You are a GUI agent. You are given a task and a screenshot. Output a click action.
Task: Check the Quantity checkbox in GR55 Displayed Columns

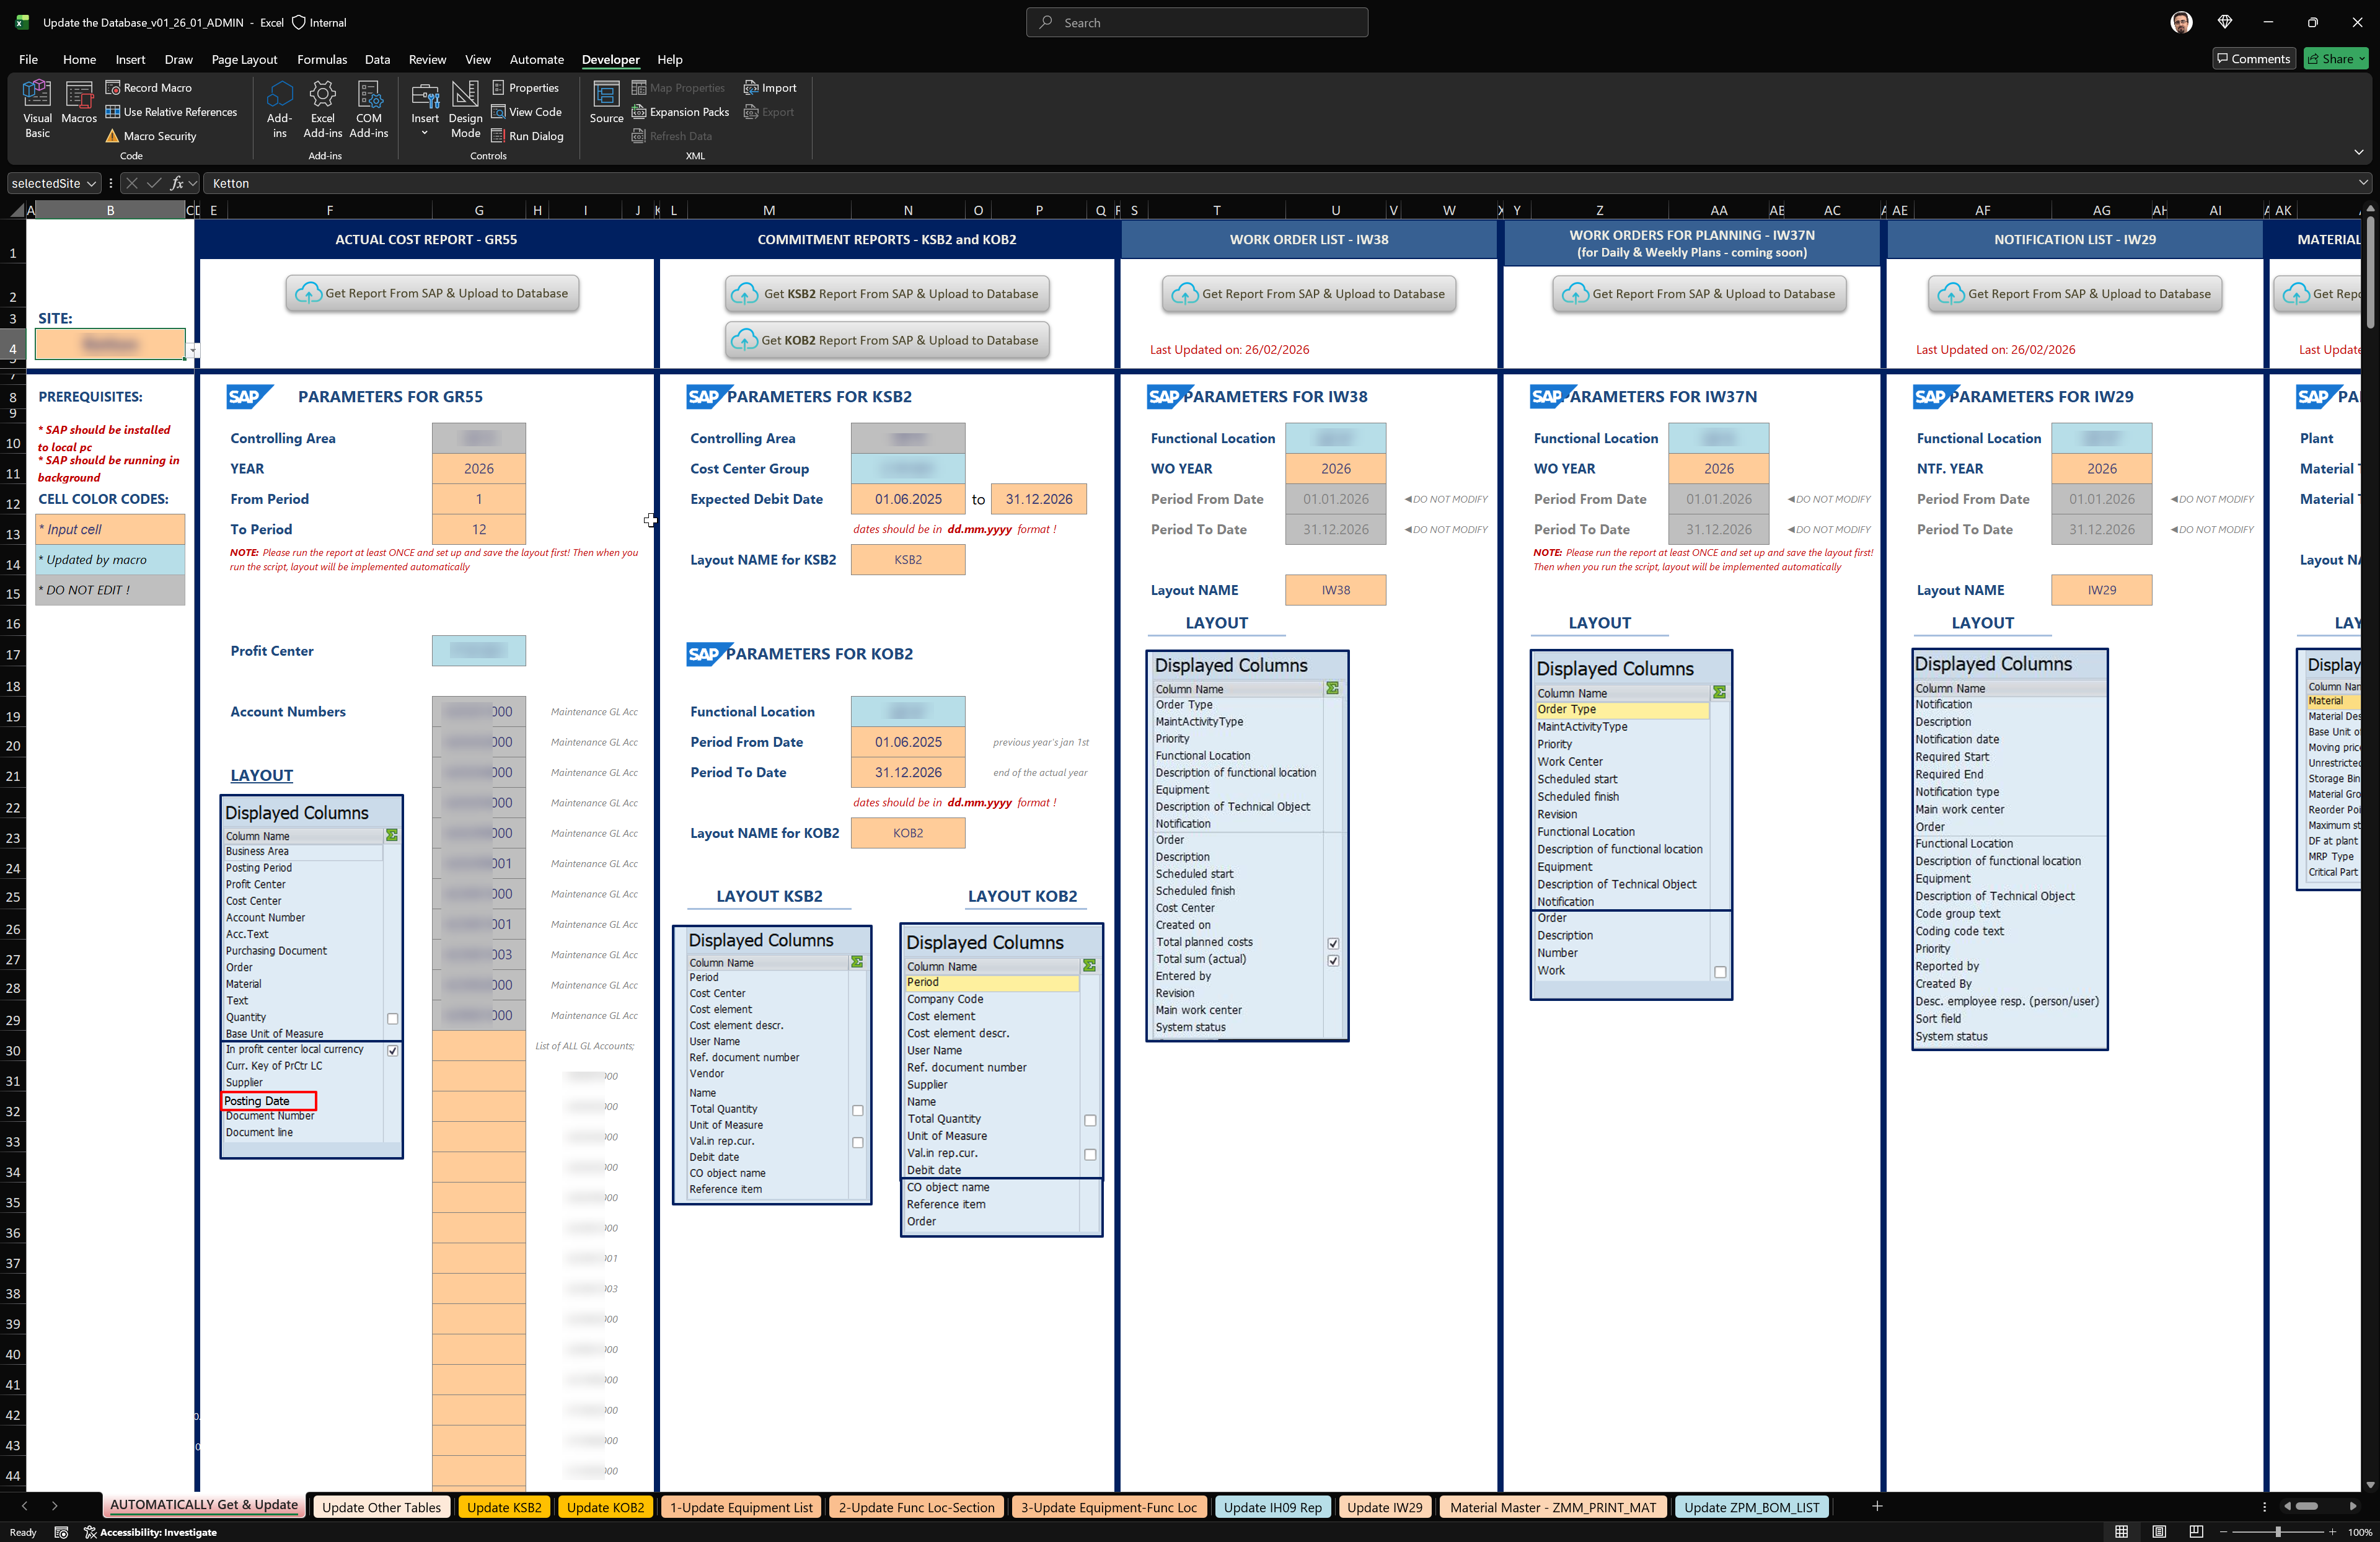(x=392, y=1017)
